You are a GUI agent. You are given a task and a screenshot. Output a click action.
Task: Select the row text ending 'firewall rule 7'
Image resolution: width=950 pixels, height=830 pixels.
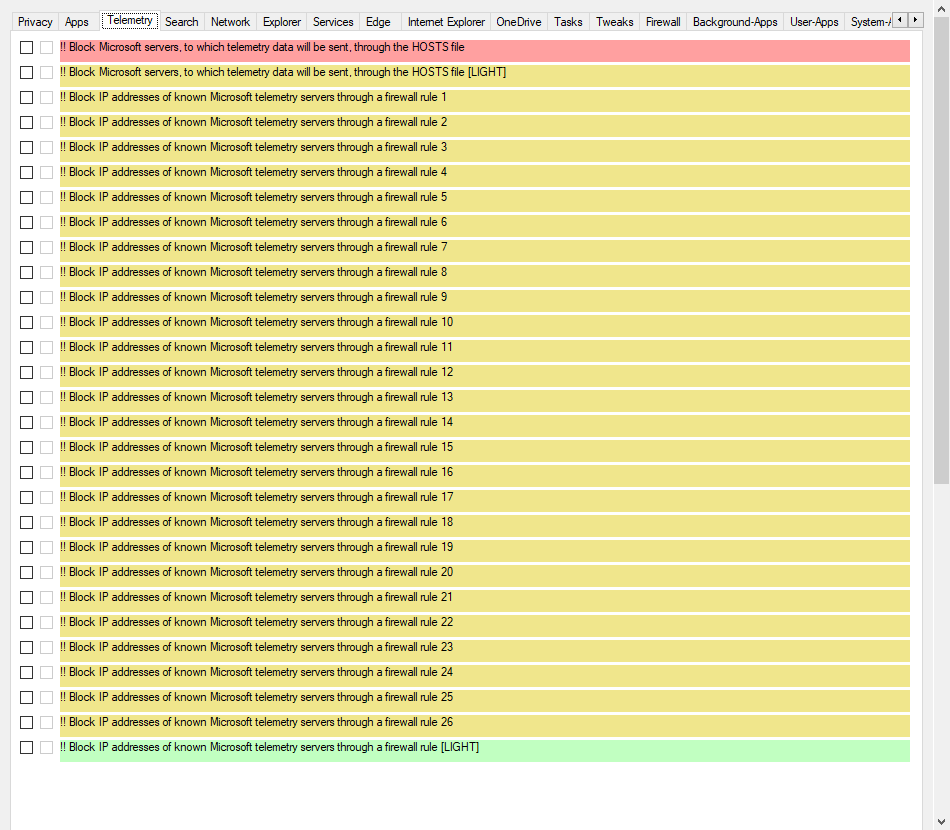pyautogui.click(x=253, y=247)
